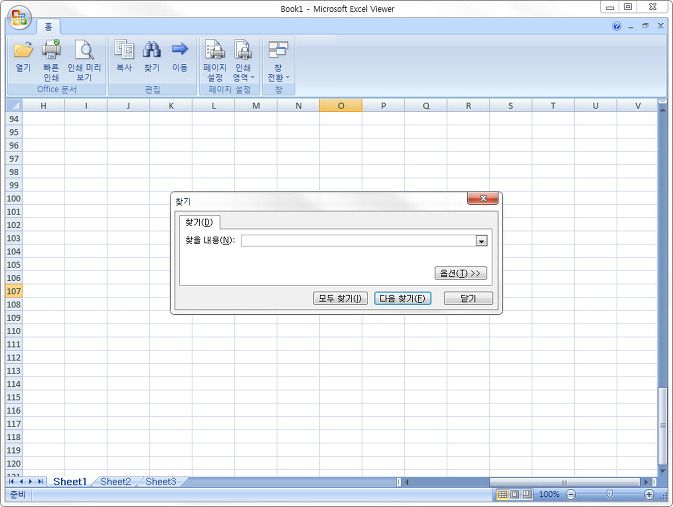This screenshot has height=507, width=673.
Task: Click the vertical scrollbar thumb
Action: [x=663, y=425]
